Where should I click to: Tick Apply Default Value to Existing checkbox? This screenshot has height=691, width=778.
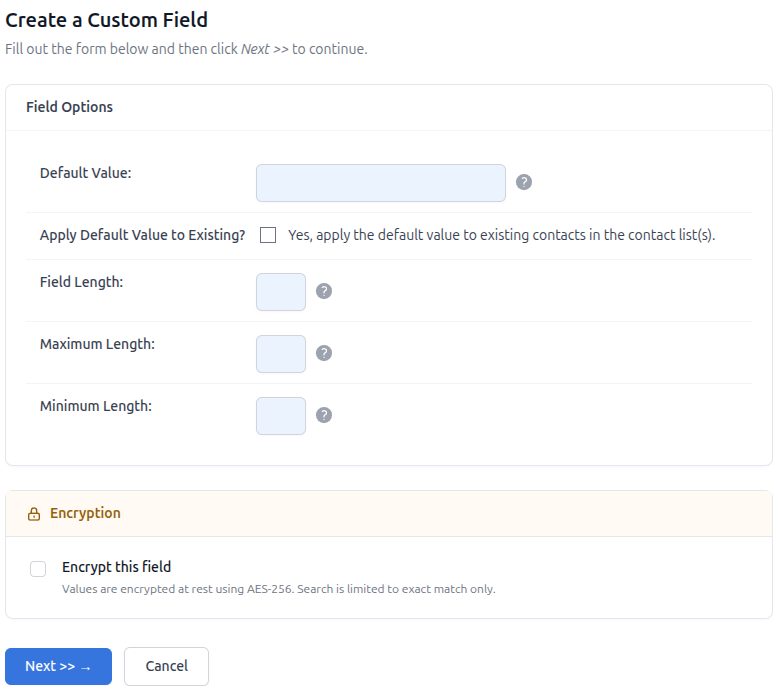click(x=268, y=235)
